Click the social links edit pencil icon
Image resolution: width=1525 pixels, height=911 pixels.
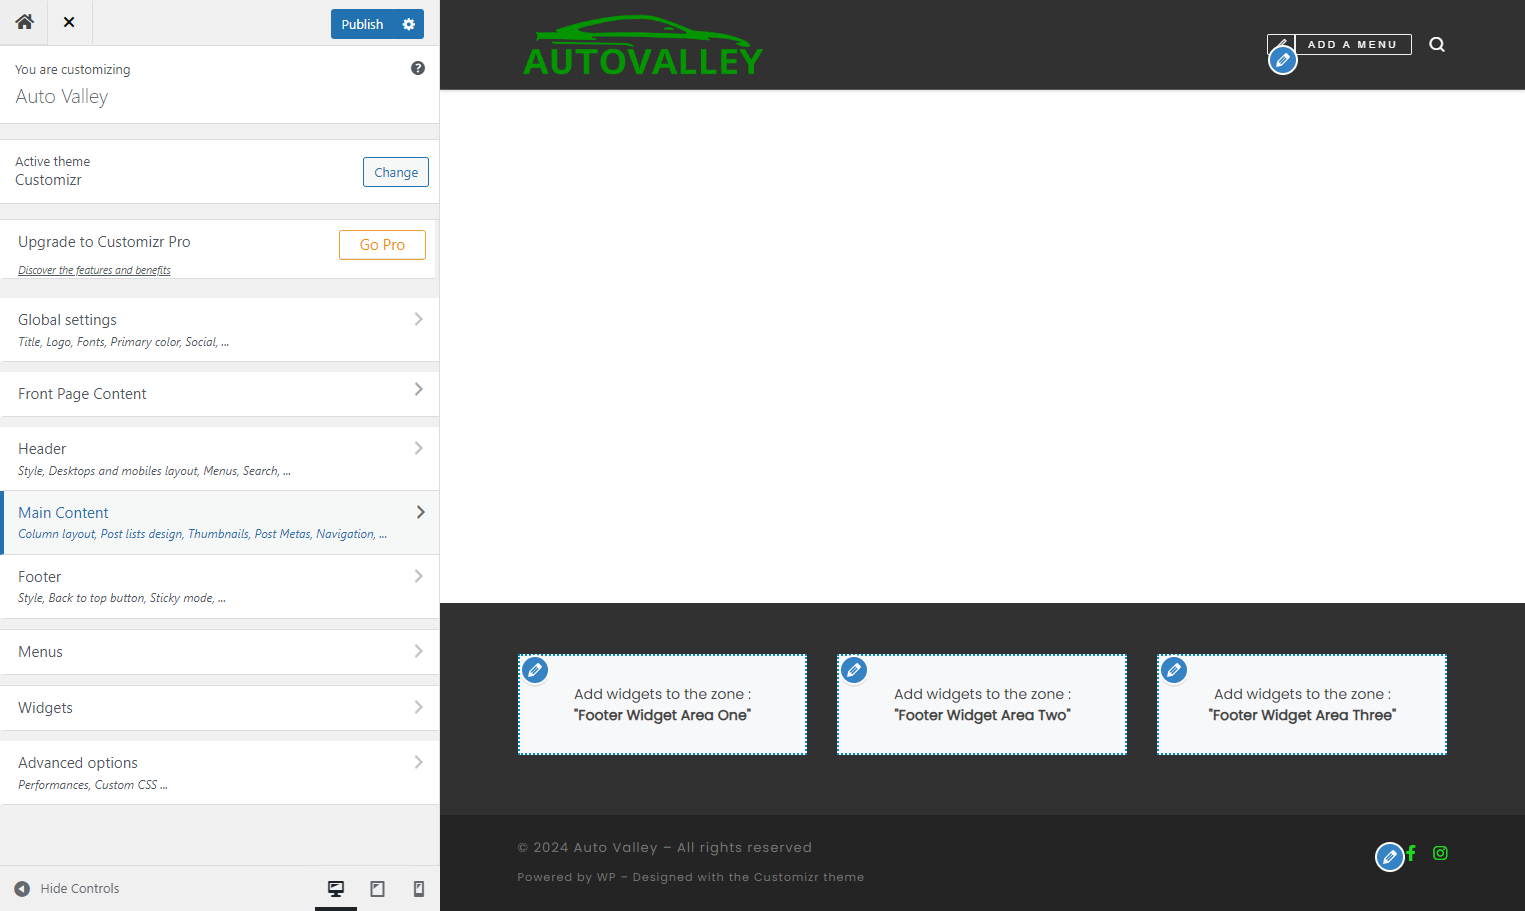pyautogui.click(x=1390, y=857)
